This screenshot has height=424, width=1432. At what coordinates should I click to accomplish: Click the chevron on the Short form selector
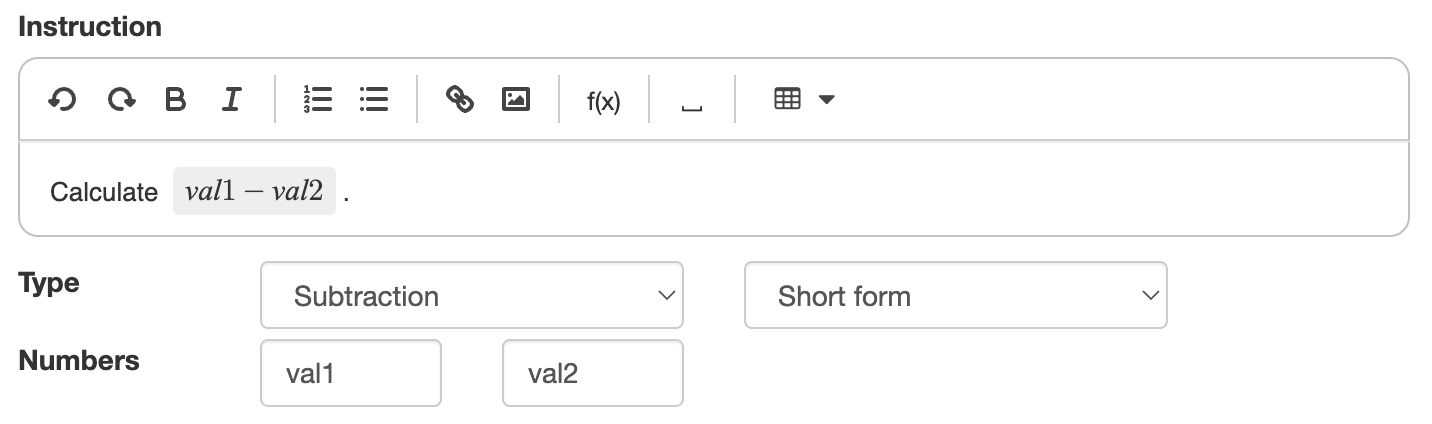coord(1149,295)
